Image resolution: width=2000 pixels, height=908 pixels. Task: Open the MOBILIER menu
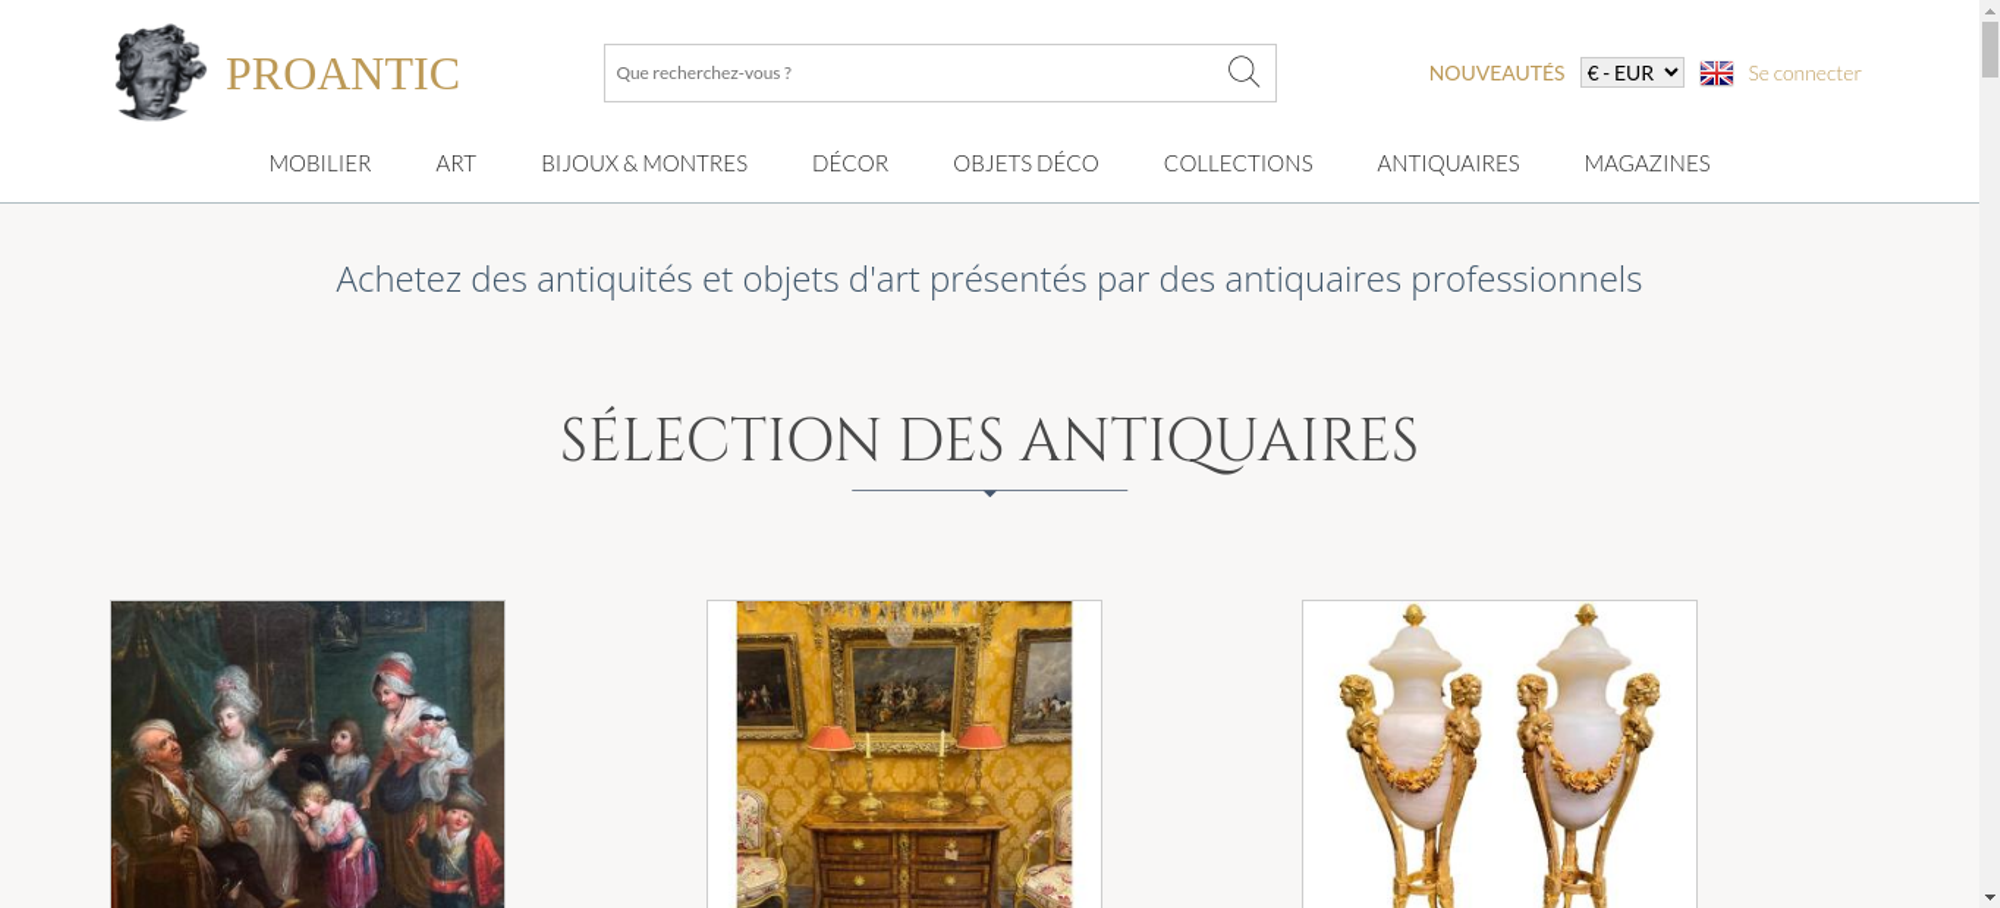(x=320, y=163)
